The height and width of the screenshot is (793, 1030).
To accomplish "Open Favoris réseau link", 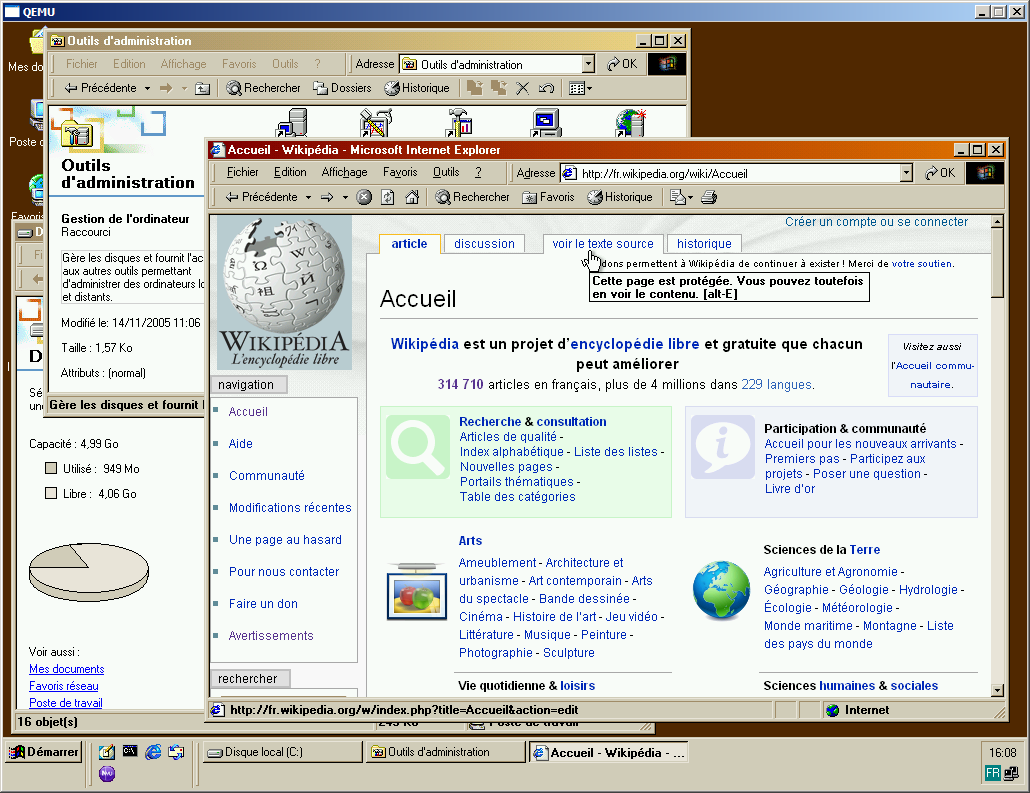I will [x=64, y=686].
